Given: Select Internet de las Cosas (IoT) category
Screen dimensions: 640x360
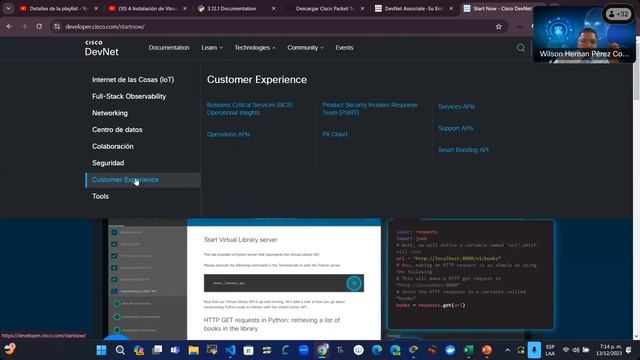Looking at the screenshot, I should (x=133, y=80).
